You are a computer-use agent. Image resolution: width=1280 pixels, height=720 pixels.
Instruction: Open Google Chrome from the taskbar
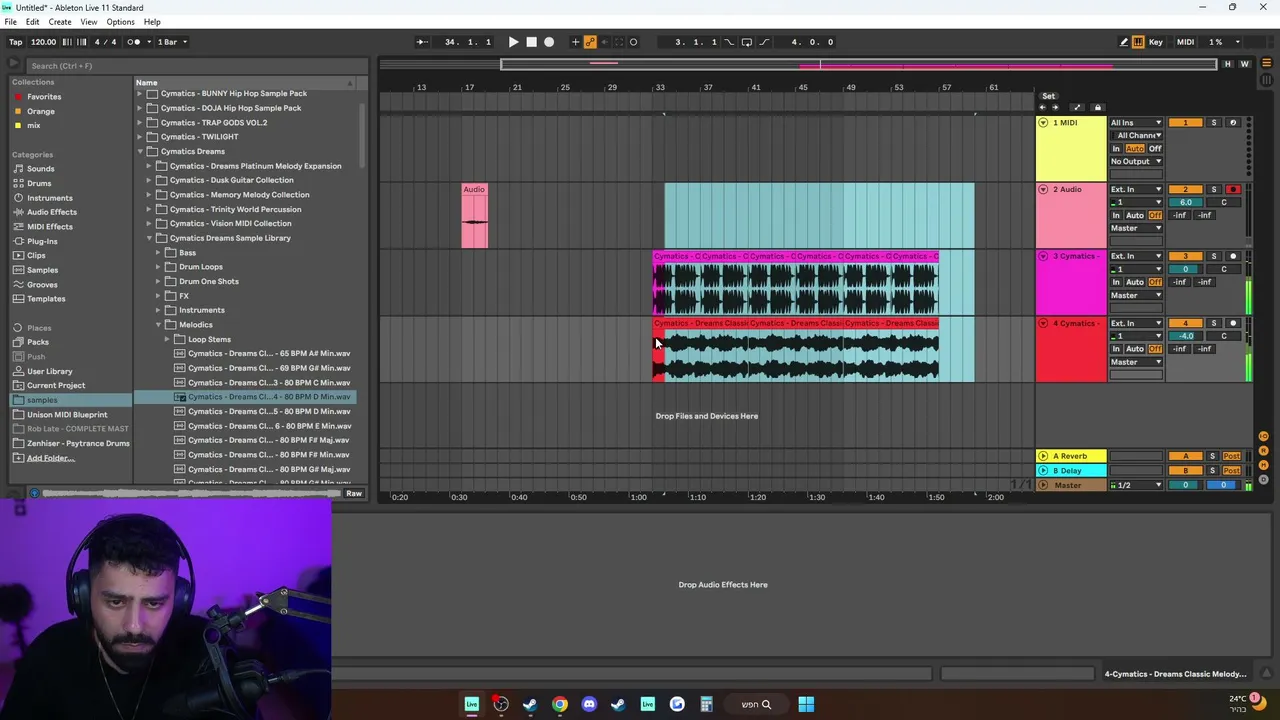click(560, 704)
